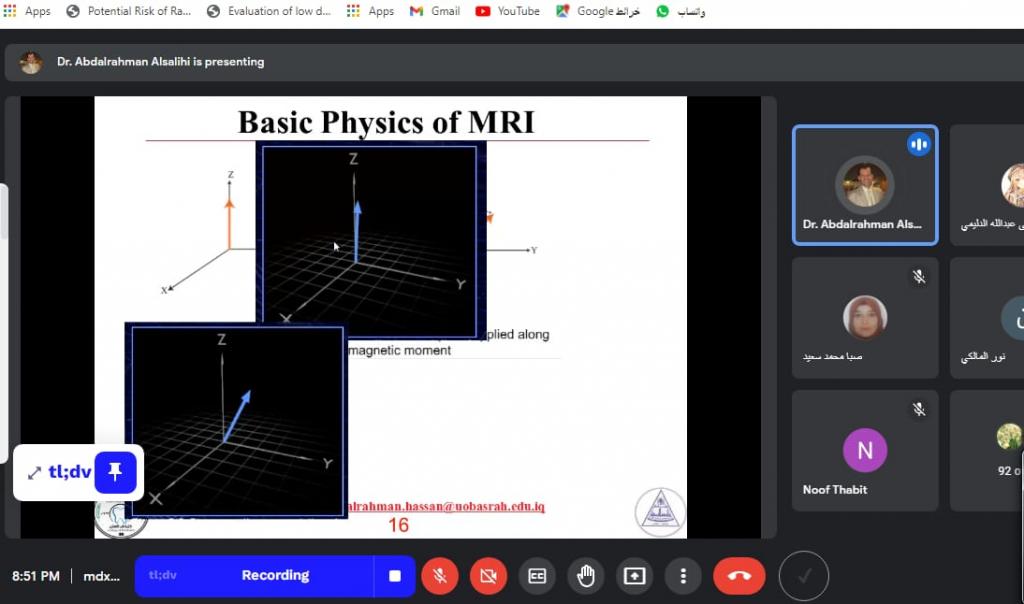Click the blue pin icon in the tl;dv widget
Viewport: 1024px width, 604px height.
point(115,472)
